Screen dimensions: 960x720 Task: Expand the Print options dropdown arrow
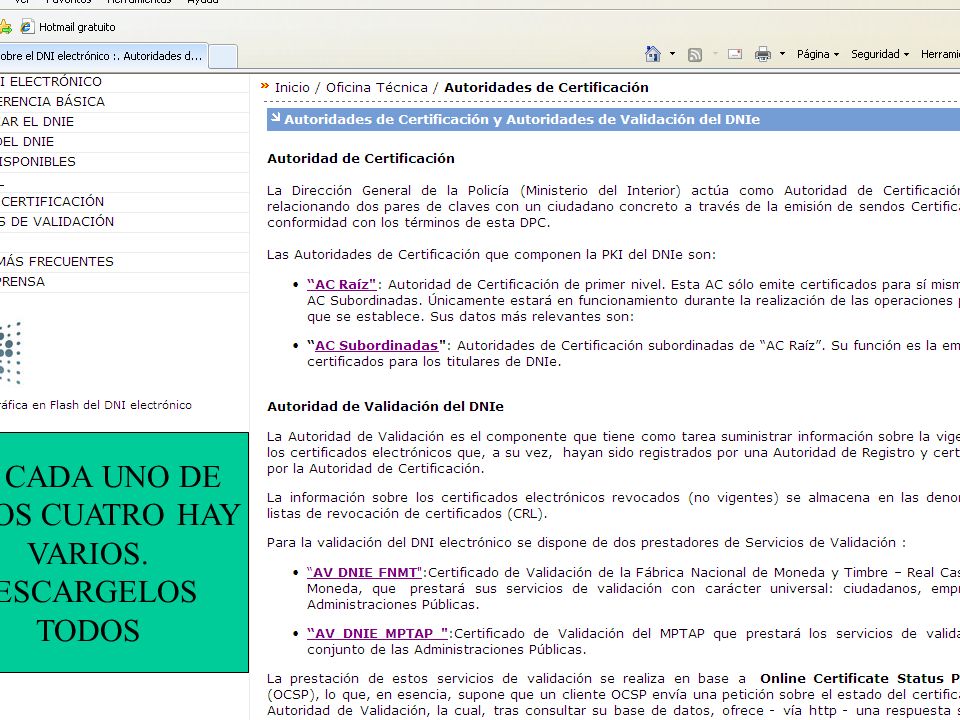pos(782,54)
